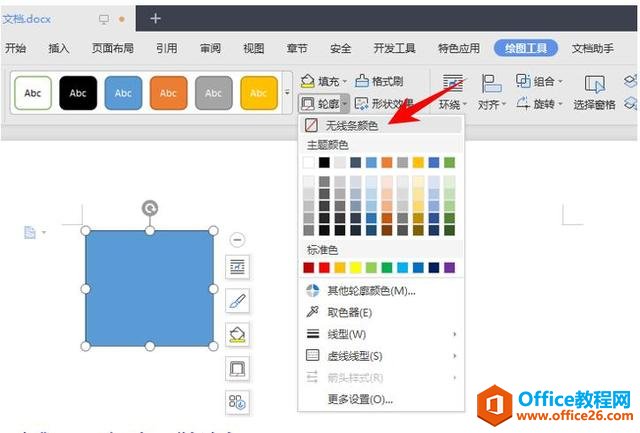
Task: Click the bottom-center resize handle of the shape
Action: coord(150,346)
